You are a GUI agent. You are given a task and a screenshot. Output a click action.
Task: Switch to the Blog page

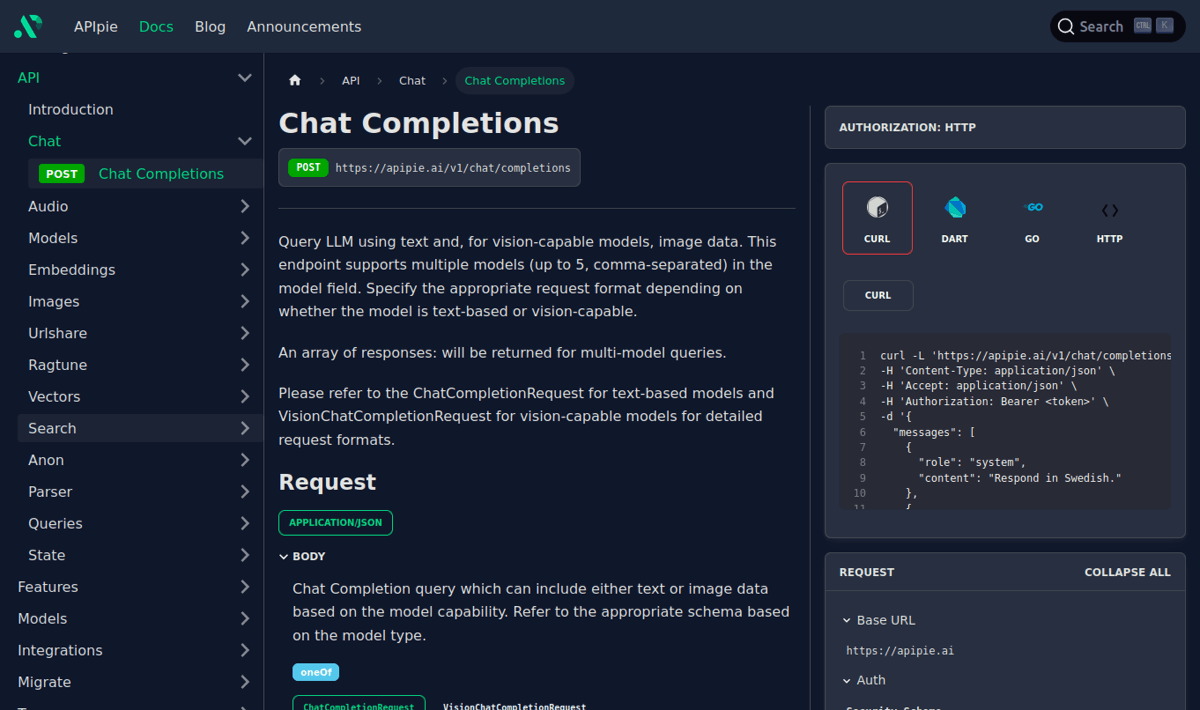(x=210, y=26)
